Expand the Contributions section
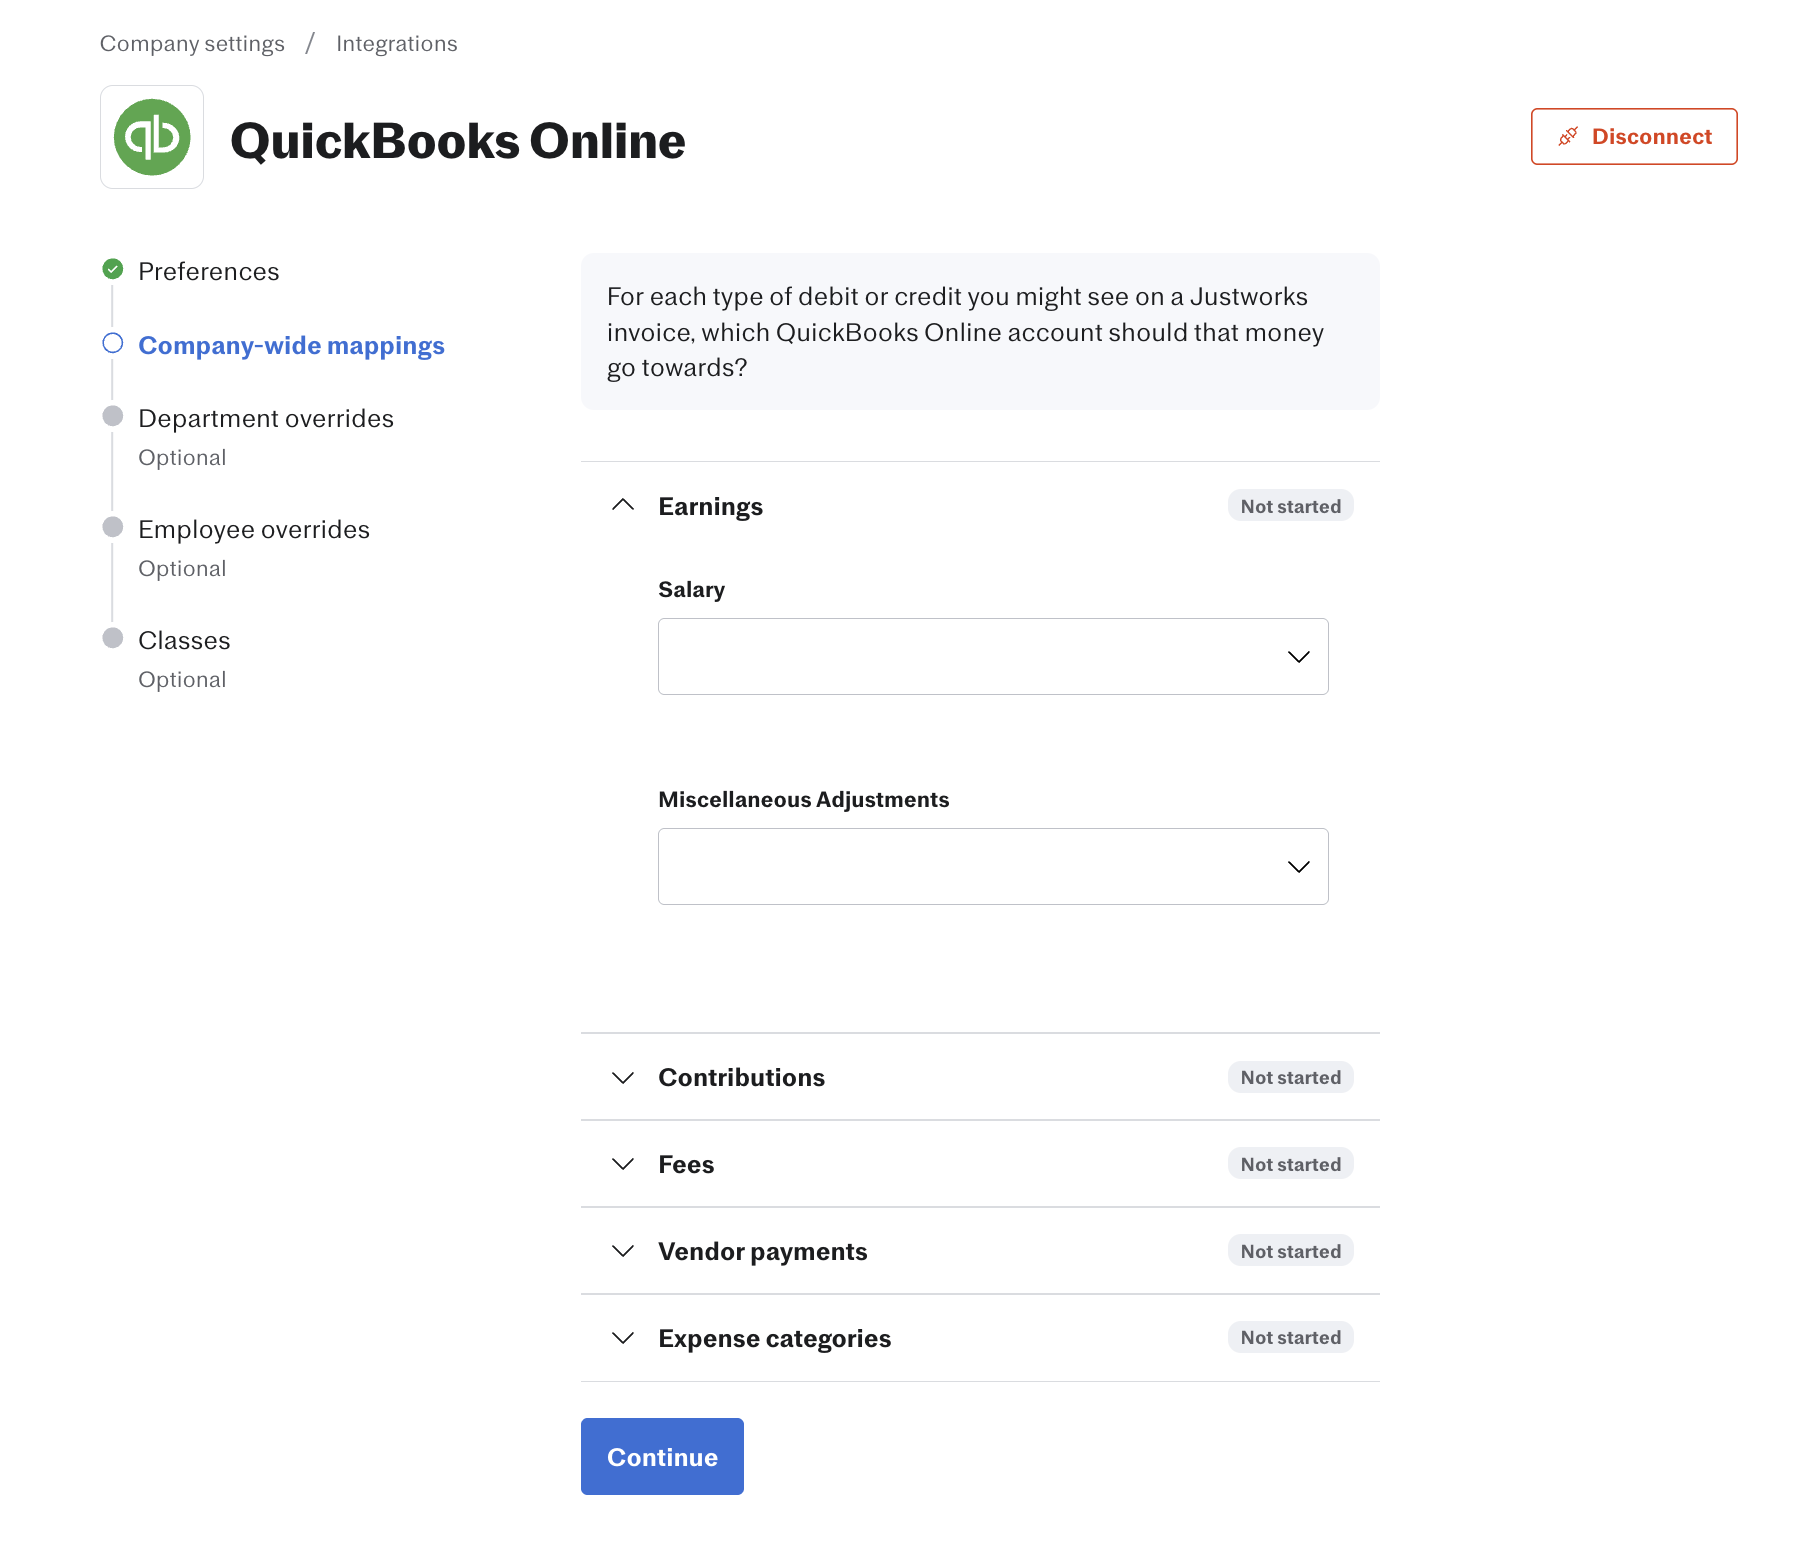The height and width of the screenshot is (1556, 1798). pyautogui.click(x=980, y=1077)
